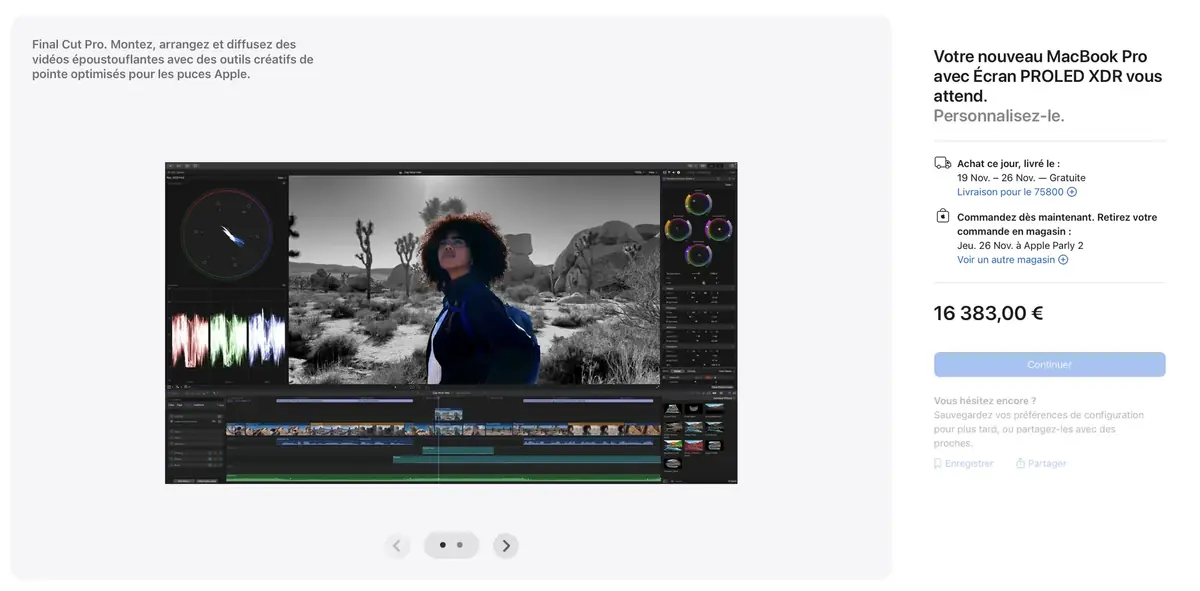Open the Voir un autre magasin link
Screen dimensions: 1200x591
tap(1012, 260)
